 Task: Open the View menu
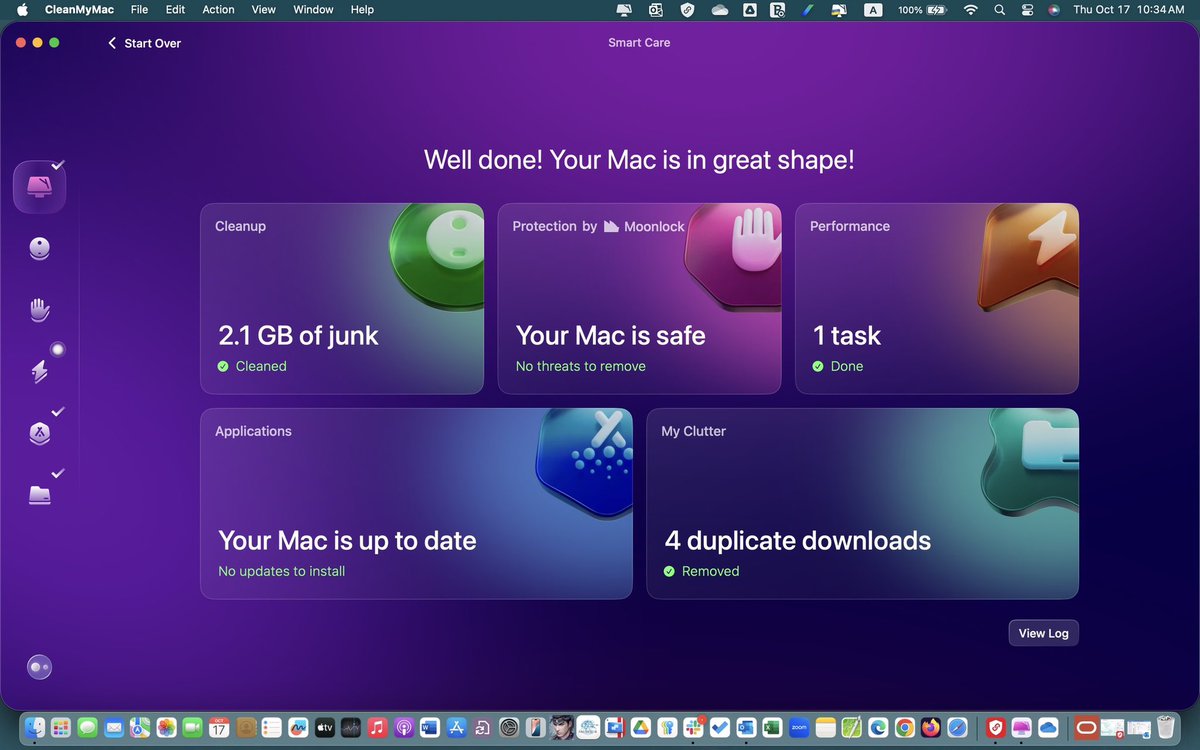(264, 9)
